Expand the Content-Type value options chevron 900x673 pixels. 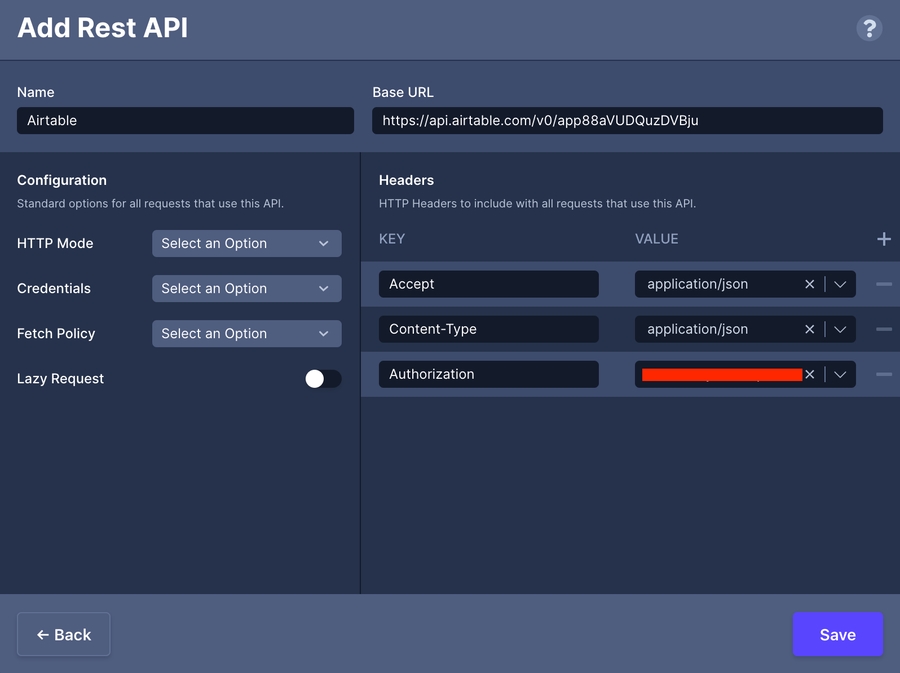pyautogui.click(x=840, y=329)
